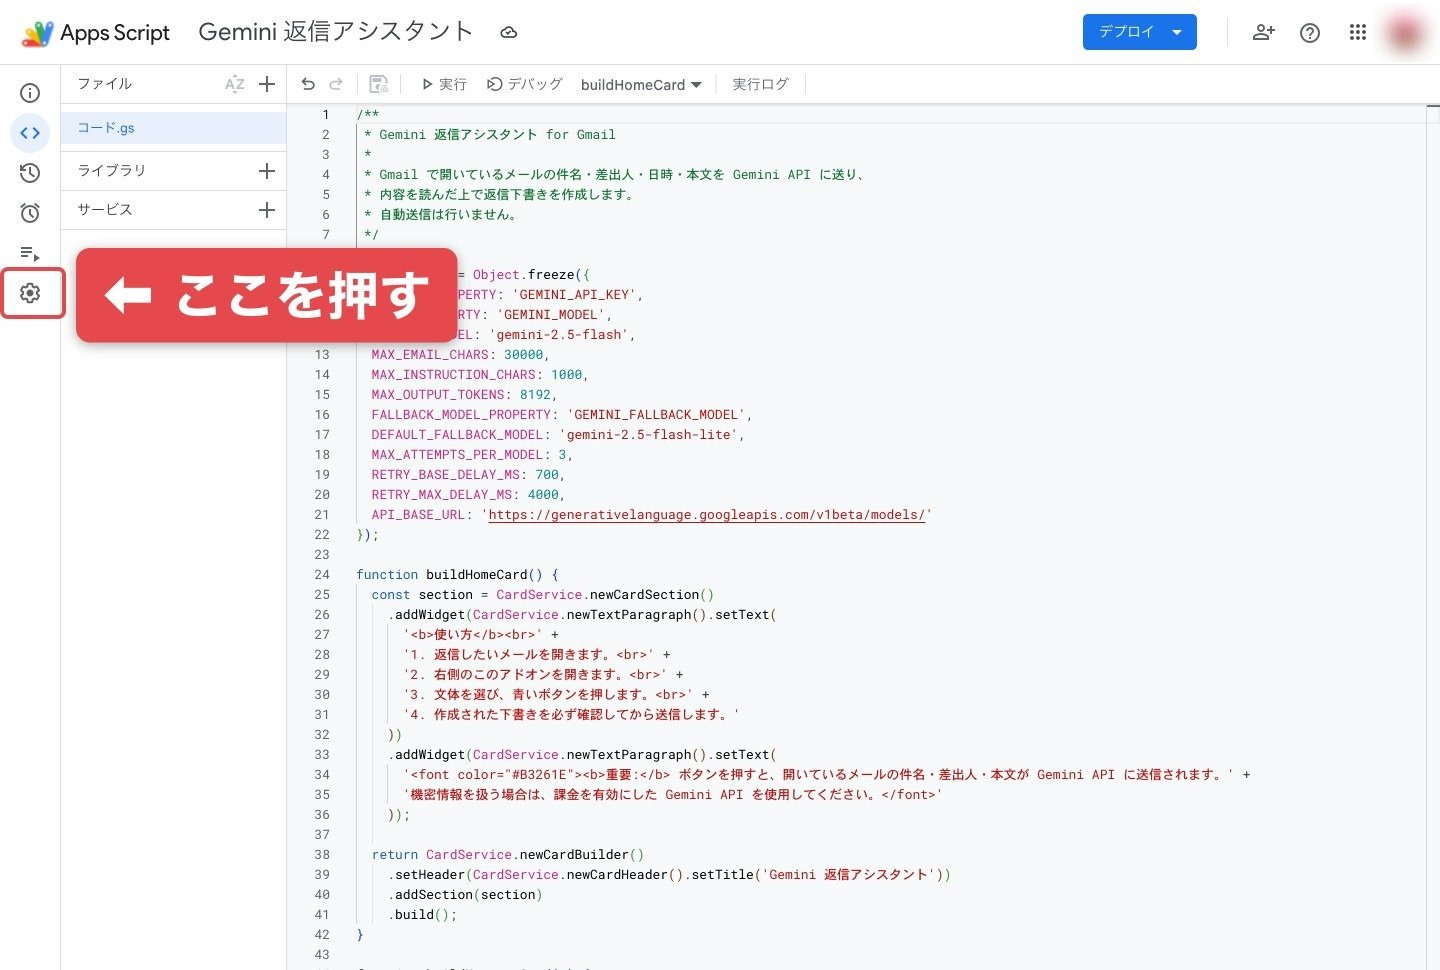Viewport: 1440px width, 970px height.
Task: Sort files alphabetically with AZ icon
Action: (x=235, y=85)
